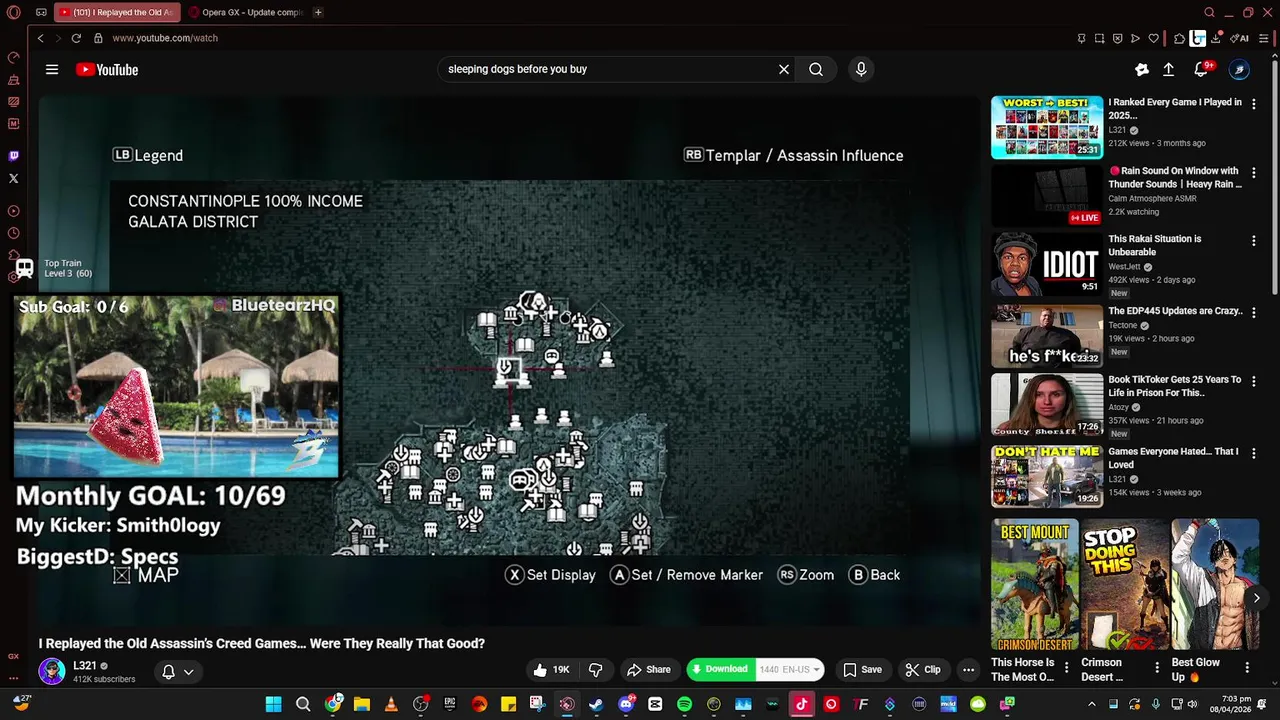Image resolution: width=1280 pixels, height=720 pixels.
Task: Add page to bookmarks with heart icon
Action: 1153,38
